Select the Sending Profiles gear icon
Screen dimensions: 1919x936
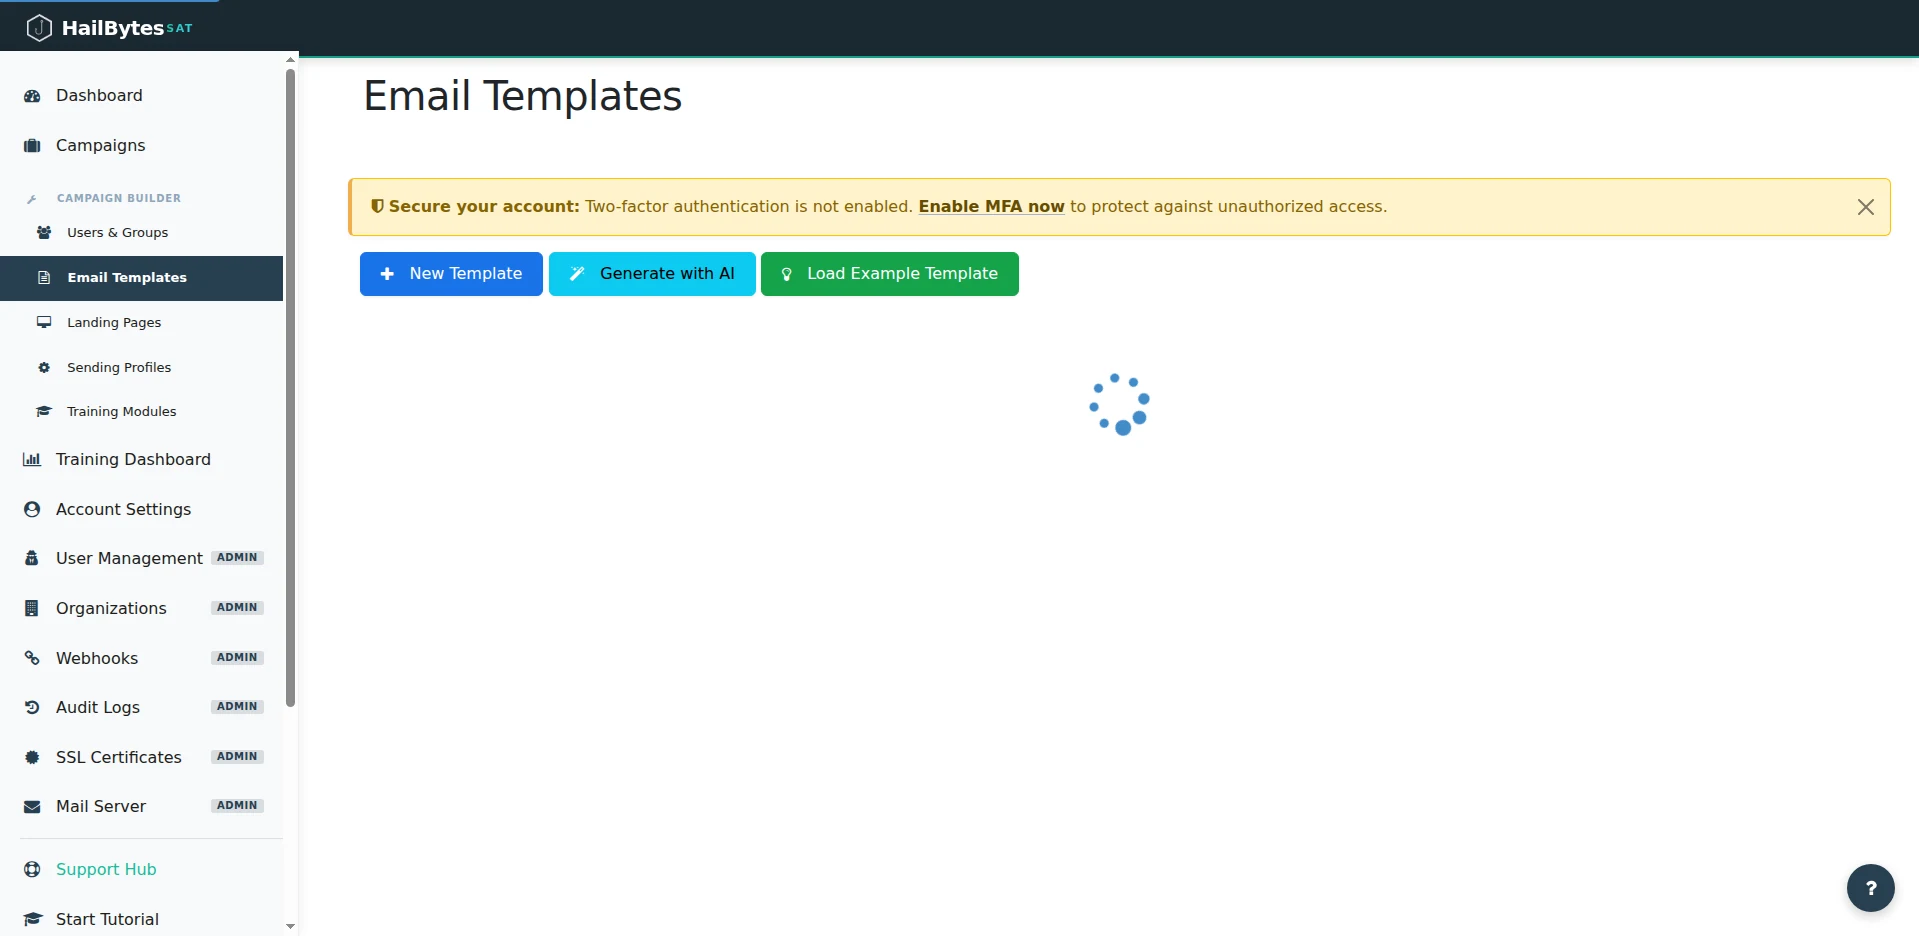pos(44,367)
